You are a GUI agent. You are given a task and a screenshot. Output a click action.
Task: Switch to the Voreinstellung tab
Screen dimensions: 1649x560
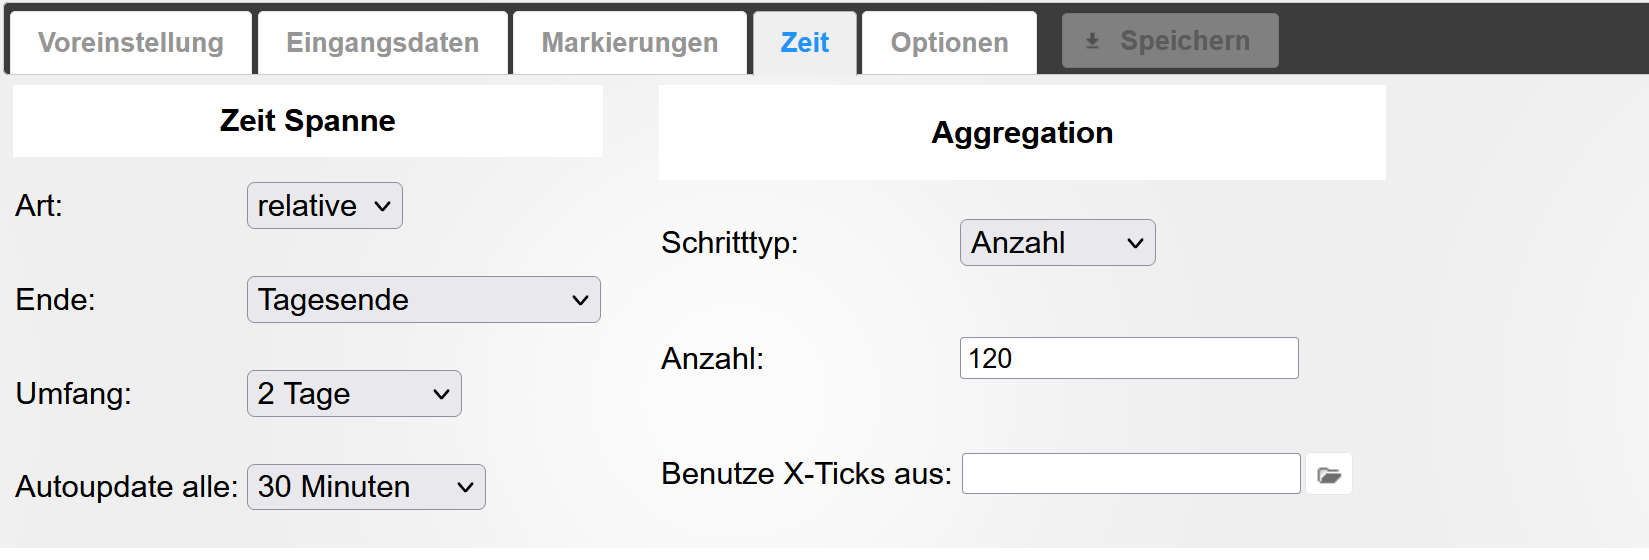(x=131, y=43)
